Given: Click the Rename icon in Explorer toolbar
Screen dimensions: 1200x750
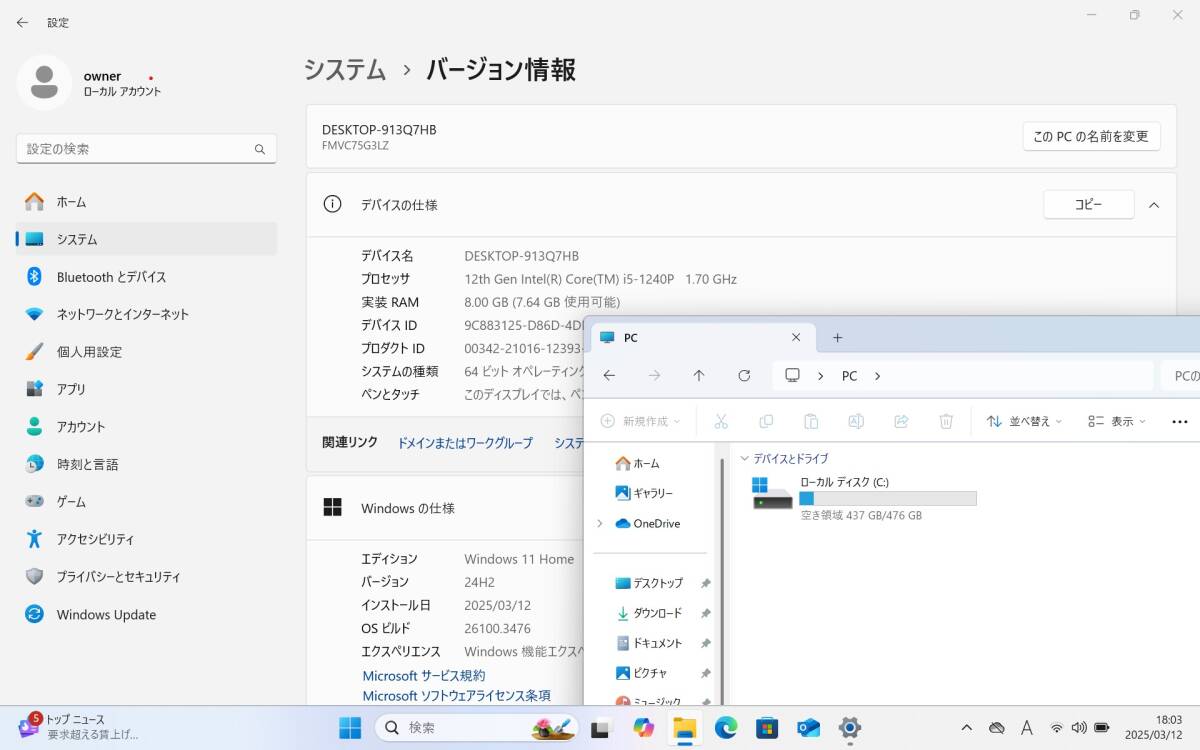Looking at the screenshot, I should point(856,422).
